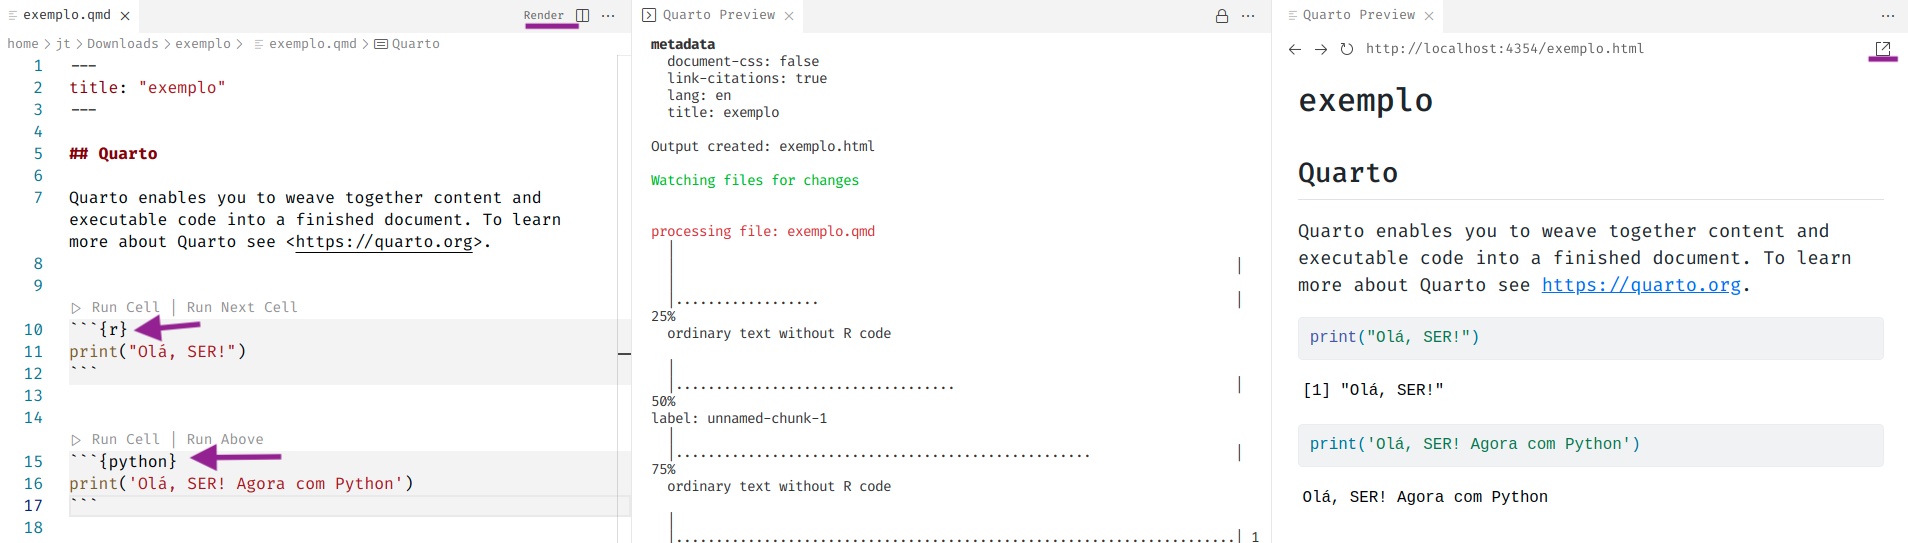Click 'Quarto' symbol breadcrumb
Viewport: 1908px width, 543px height.
point(415,44)
